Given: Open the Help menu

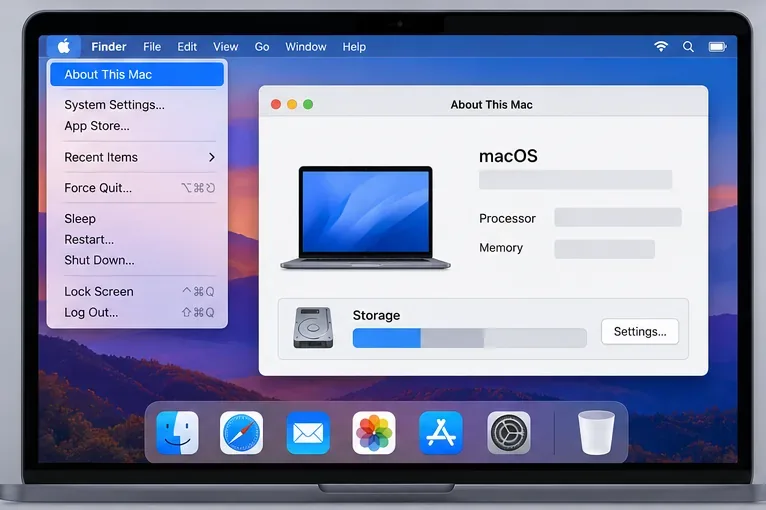Looking at the screenshot, I should tap(354, 47).
